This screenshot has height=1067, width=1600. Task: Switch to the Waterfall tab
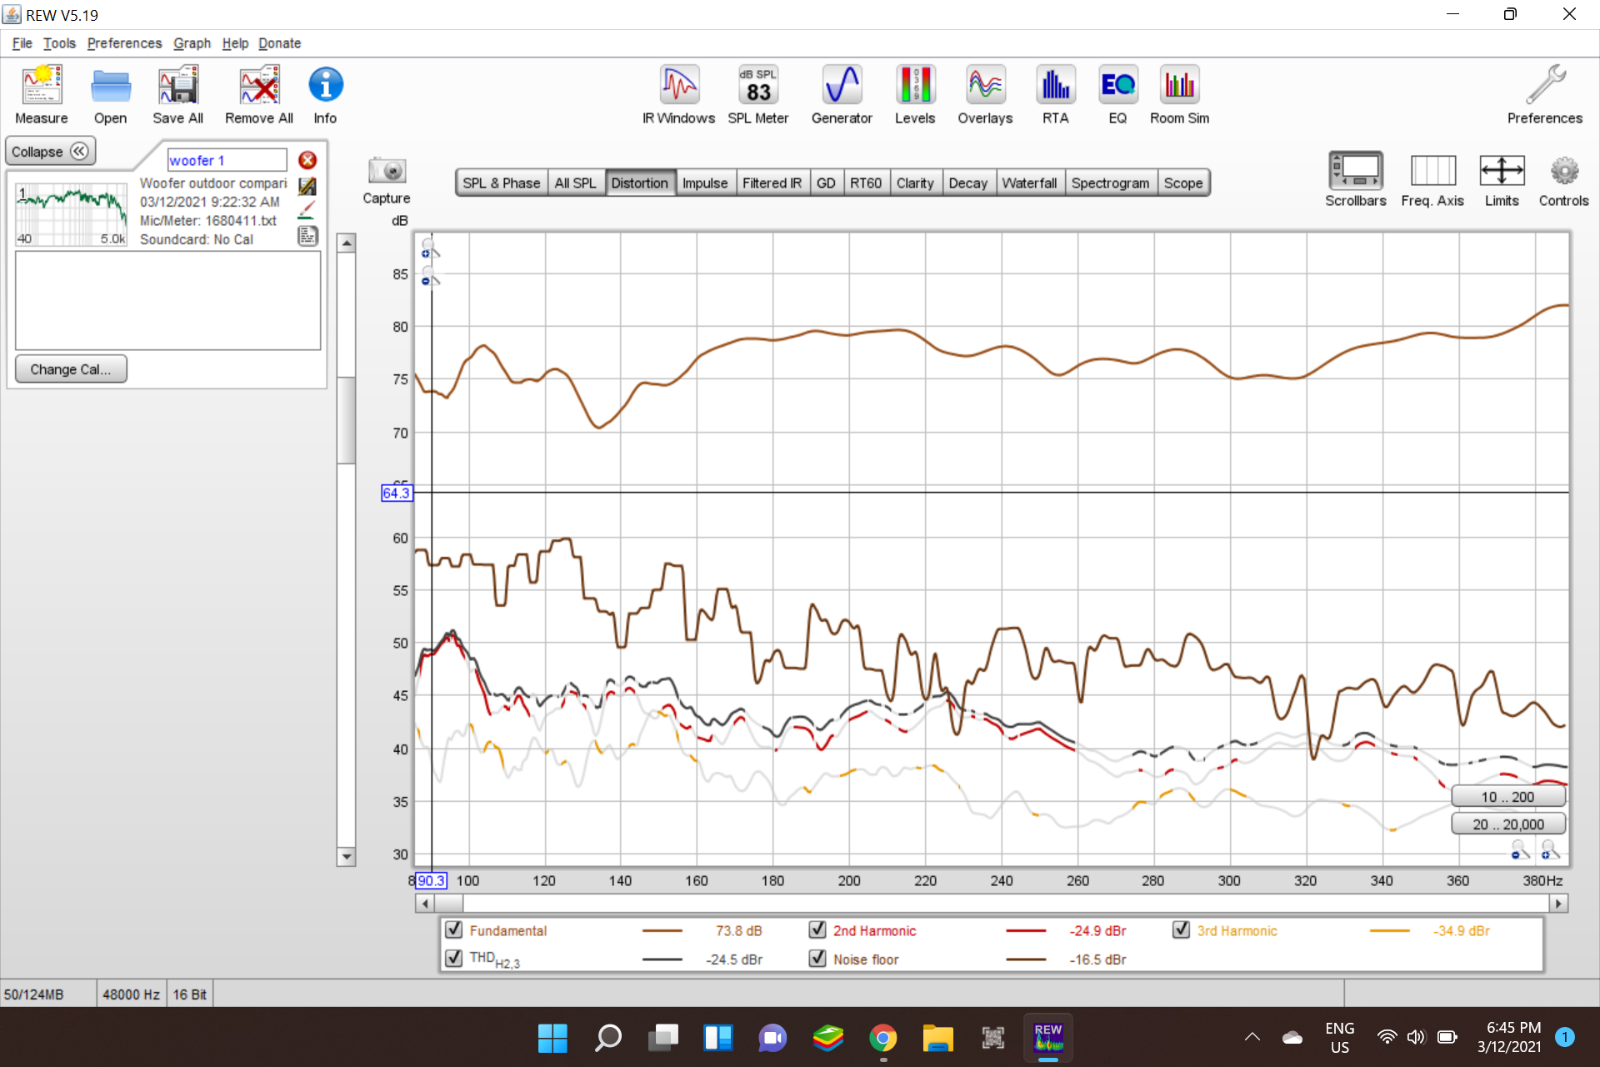coord(1029,183)
